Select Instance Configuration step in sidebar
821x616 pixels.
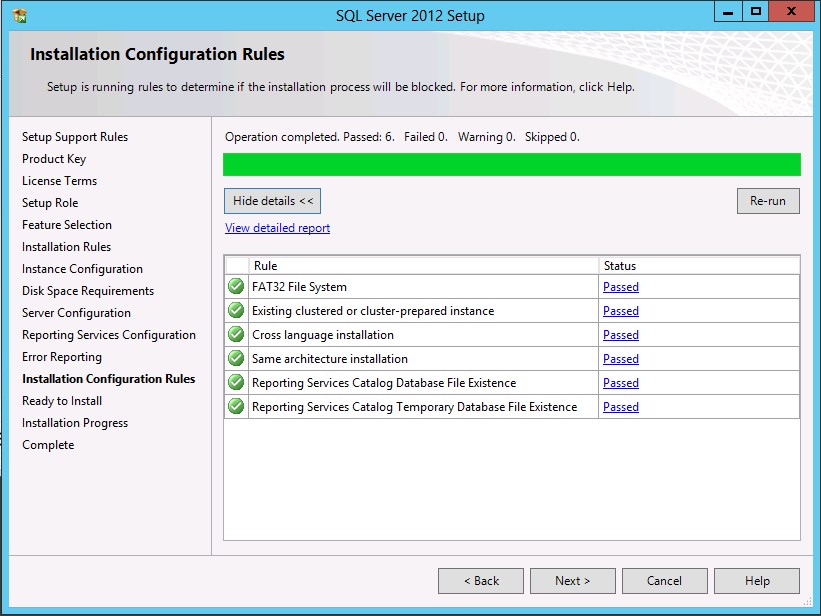[82, 269]
